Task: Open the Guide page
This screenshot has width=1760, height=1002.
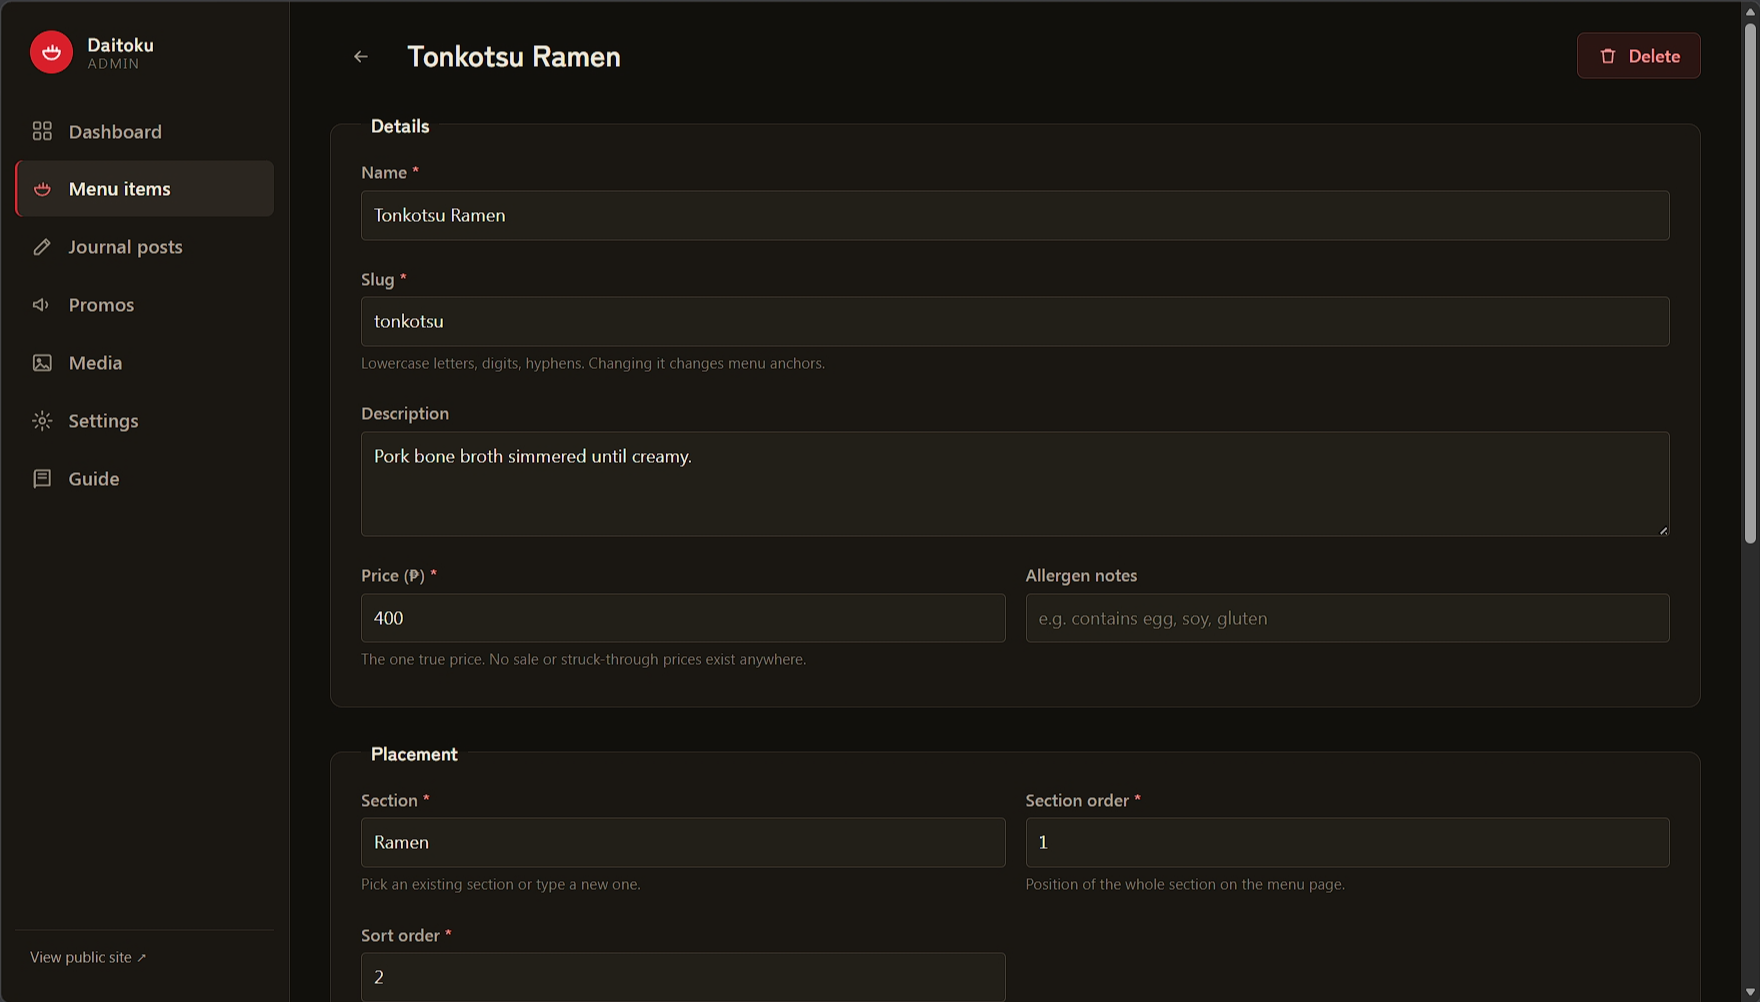Action: pyautogui.click(x=145, y=479)
